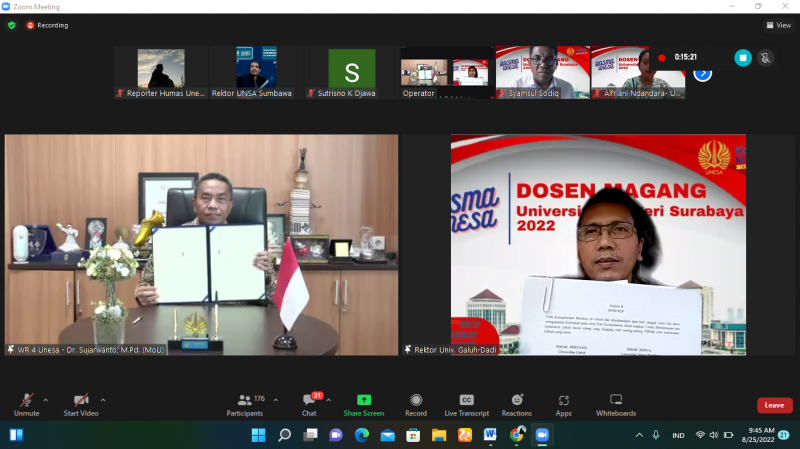
Task: Click the green encryption shield icon
Action: click(x=12, y=25)
